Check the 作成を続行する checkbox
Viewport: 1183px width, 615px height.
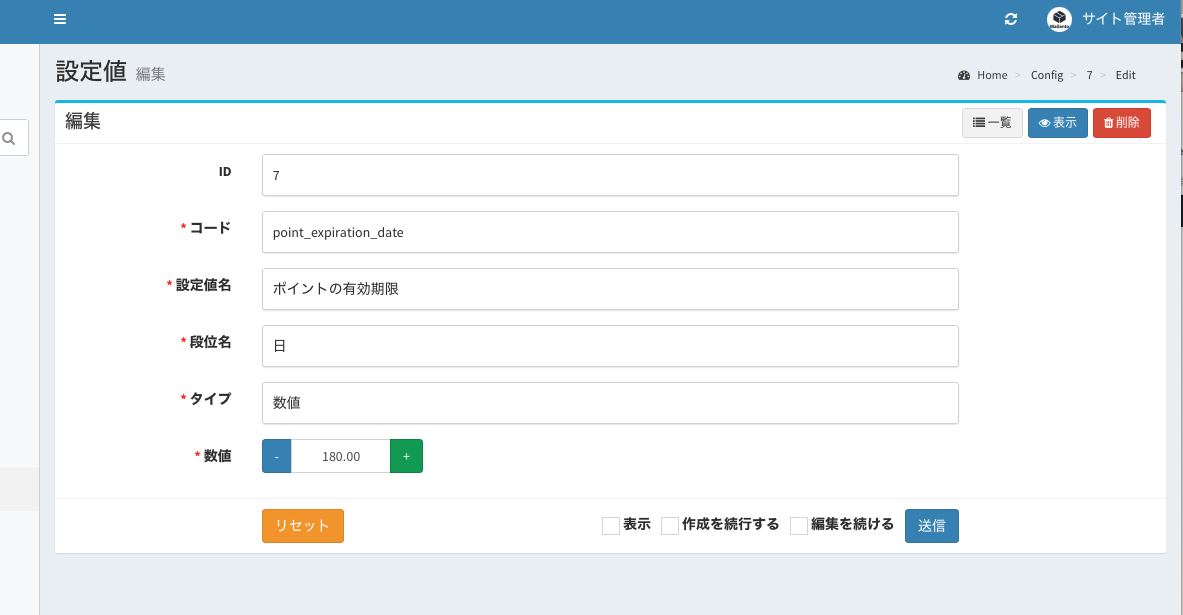point(670,526)
